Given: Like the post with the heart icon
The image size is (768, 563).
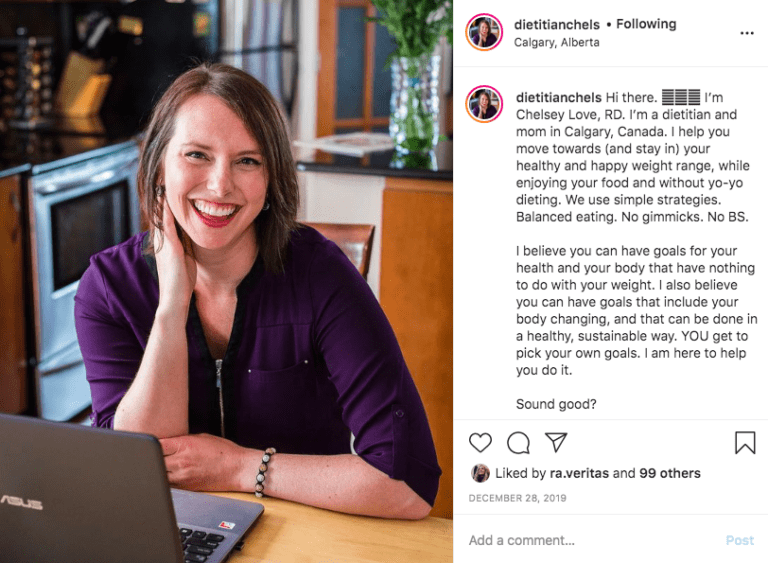Looking at the screenshot, I should (480, 442).
